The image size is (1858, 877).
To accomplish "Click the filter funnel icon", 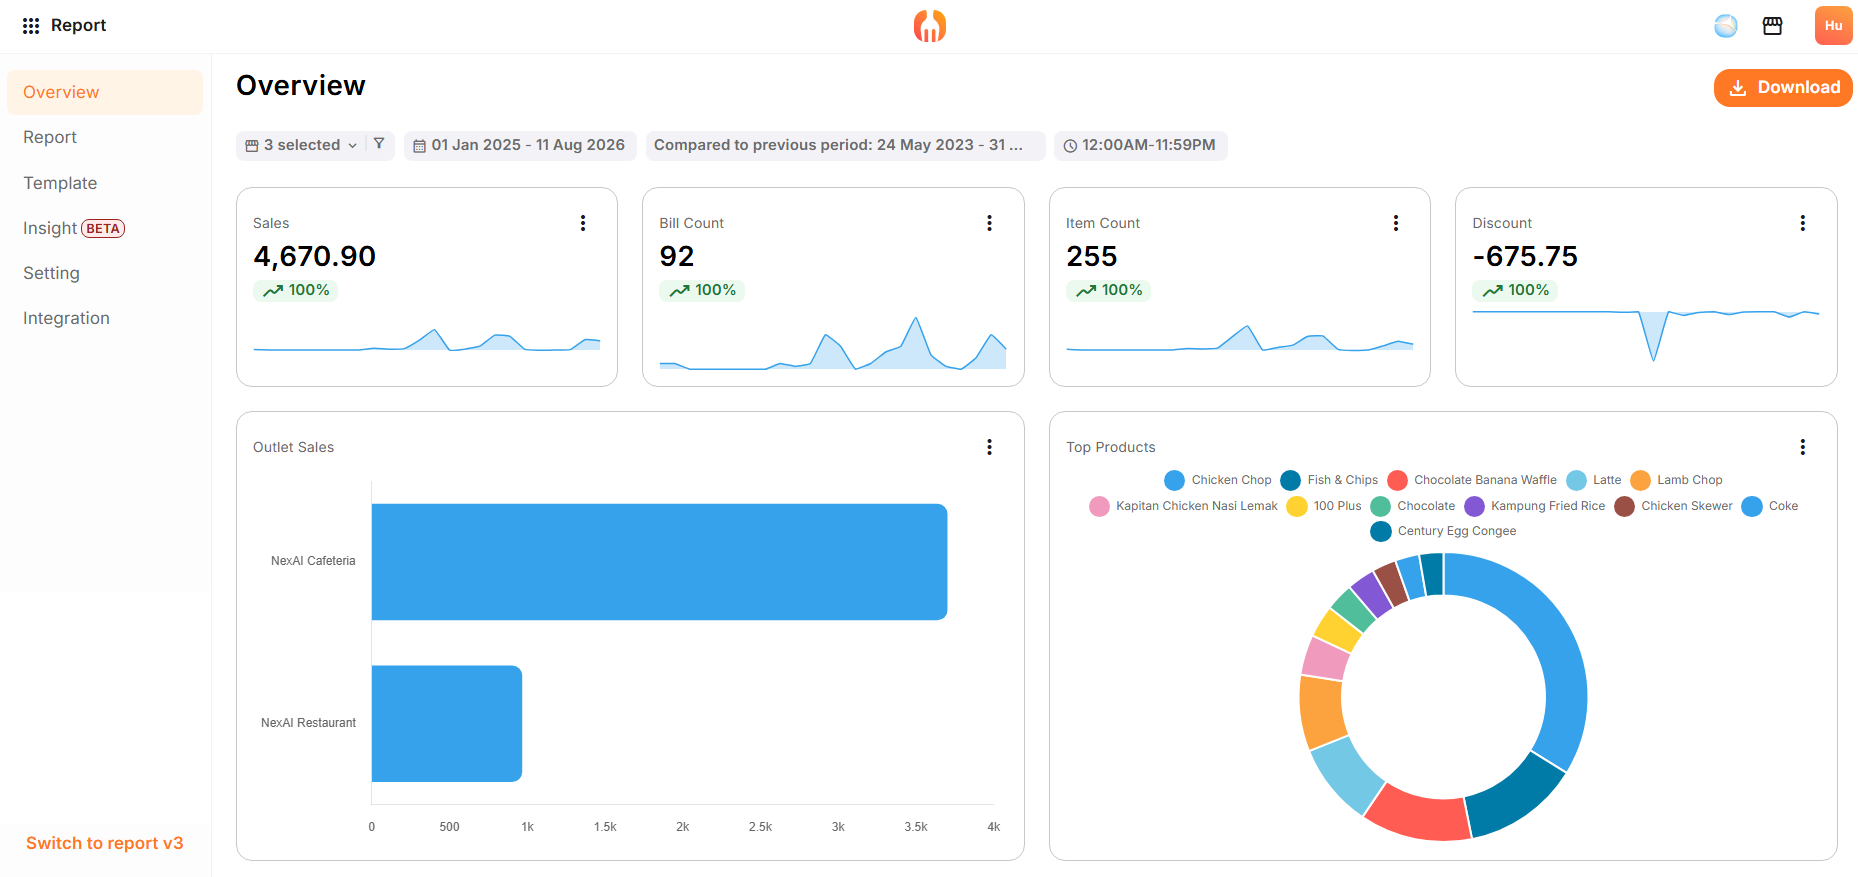I will (379, 144).
